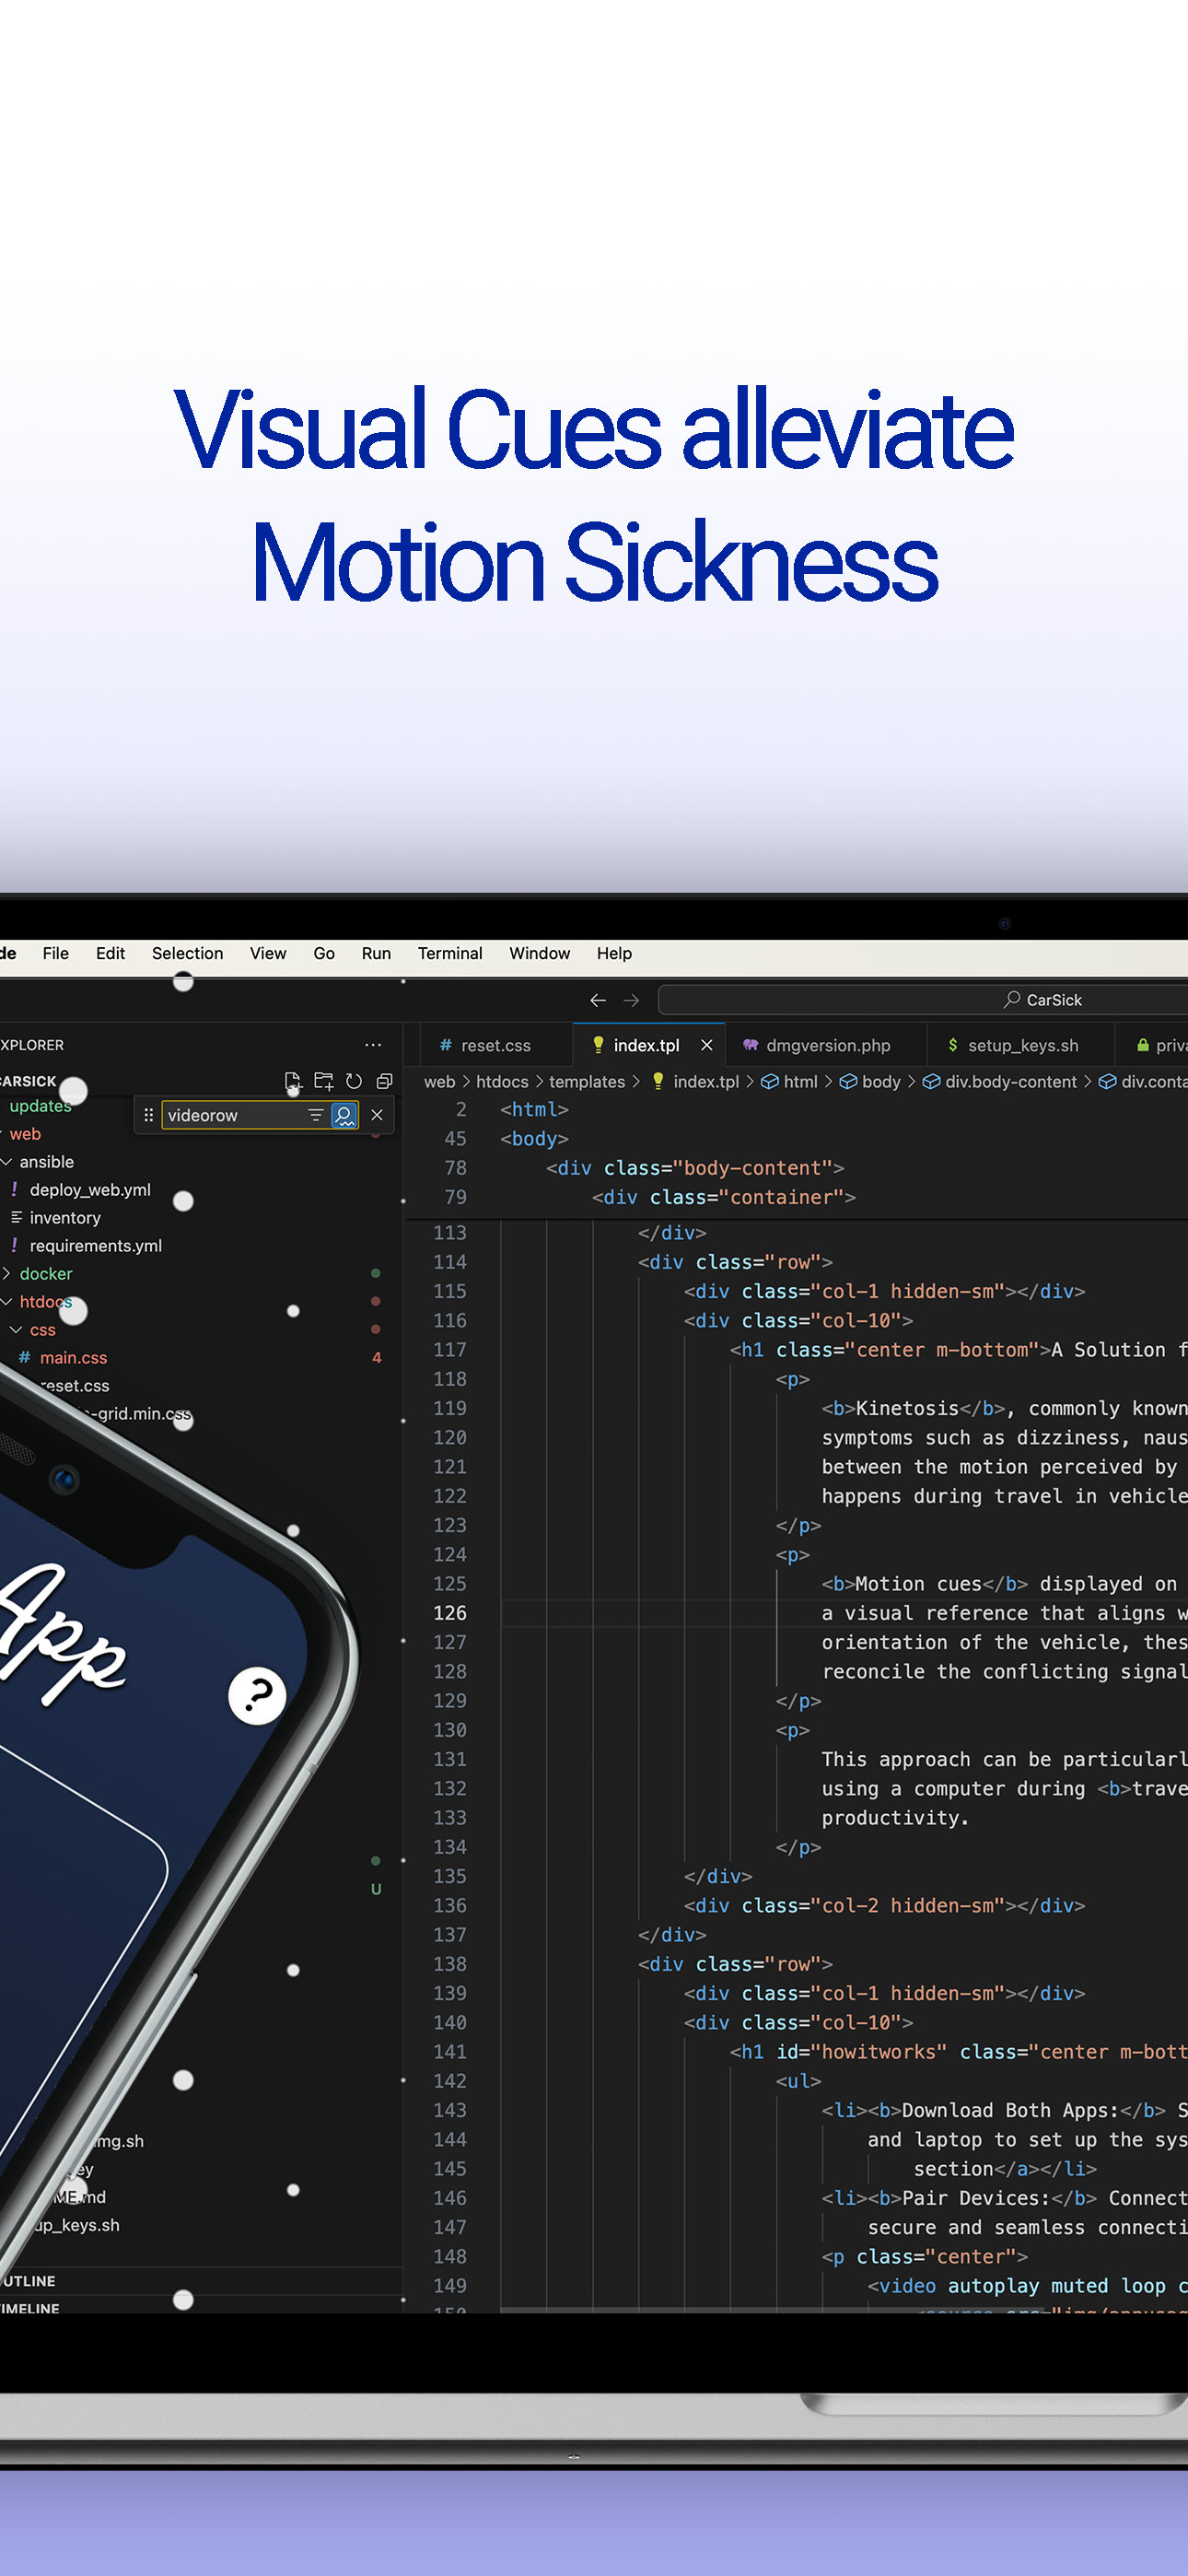Close the index.tpl tab
Image resolution: width=1188 pixels, height=2576 pixels.
pyautogui.click(x=707, y=1045)
